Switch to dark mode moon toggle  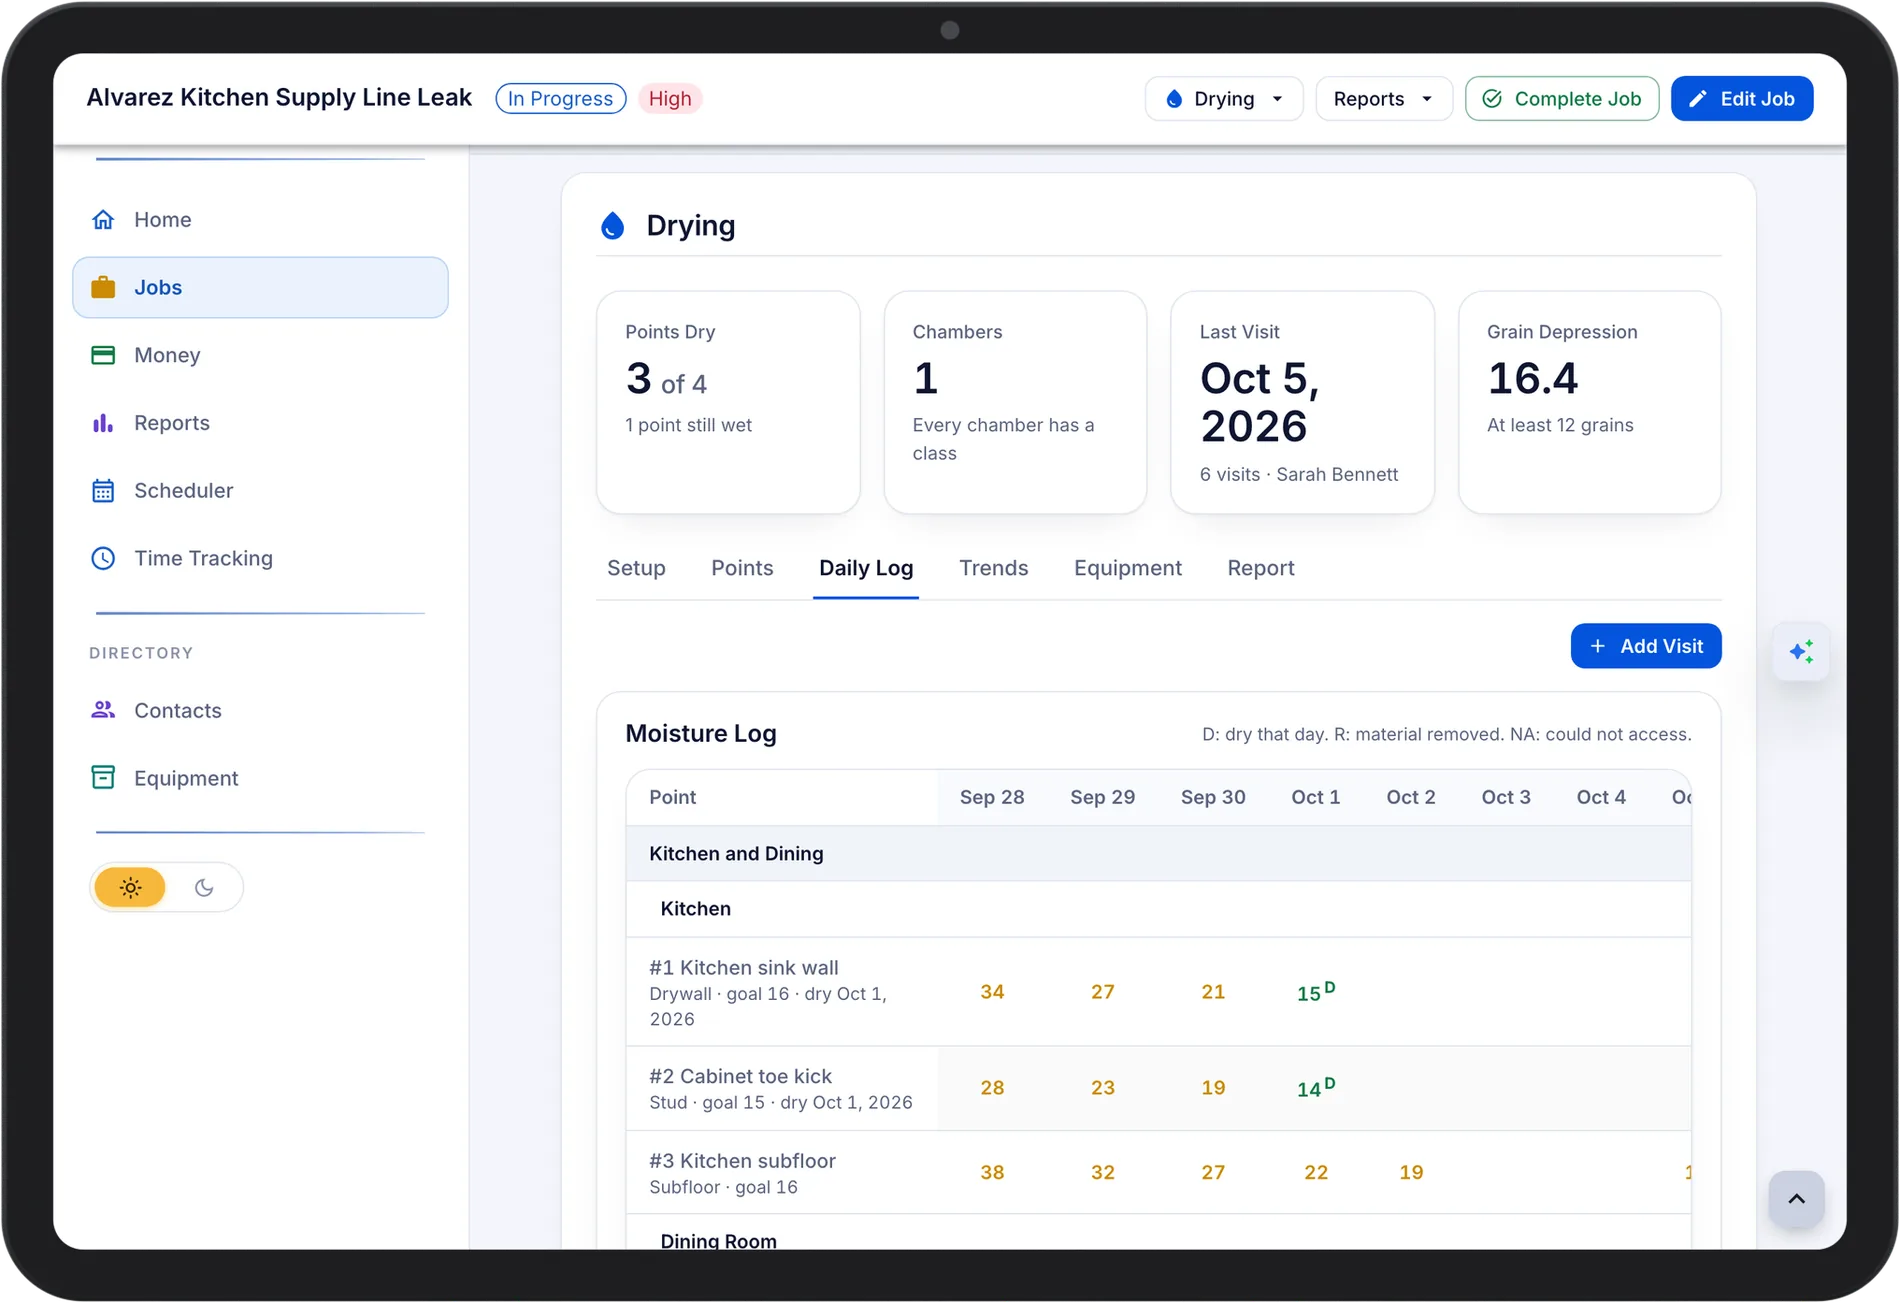click(x=204, y=887)
